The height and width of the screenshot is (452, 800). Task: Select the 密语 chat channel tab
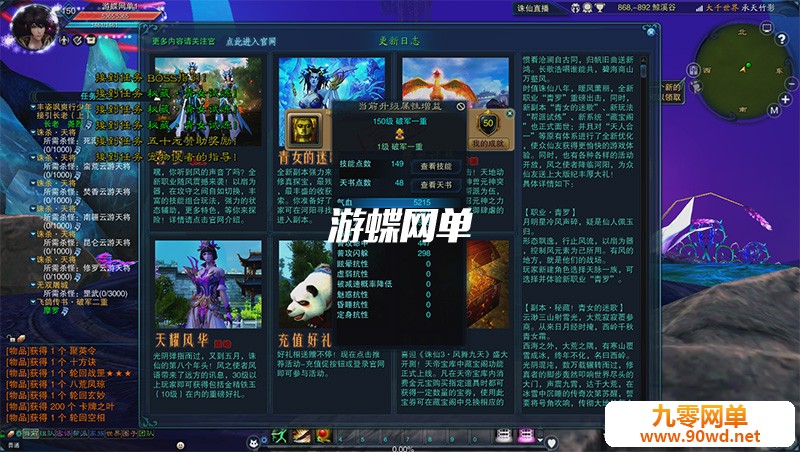63,434
